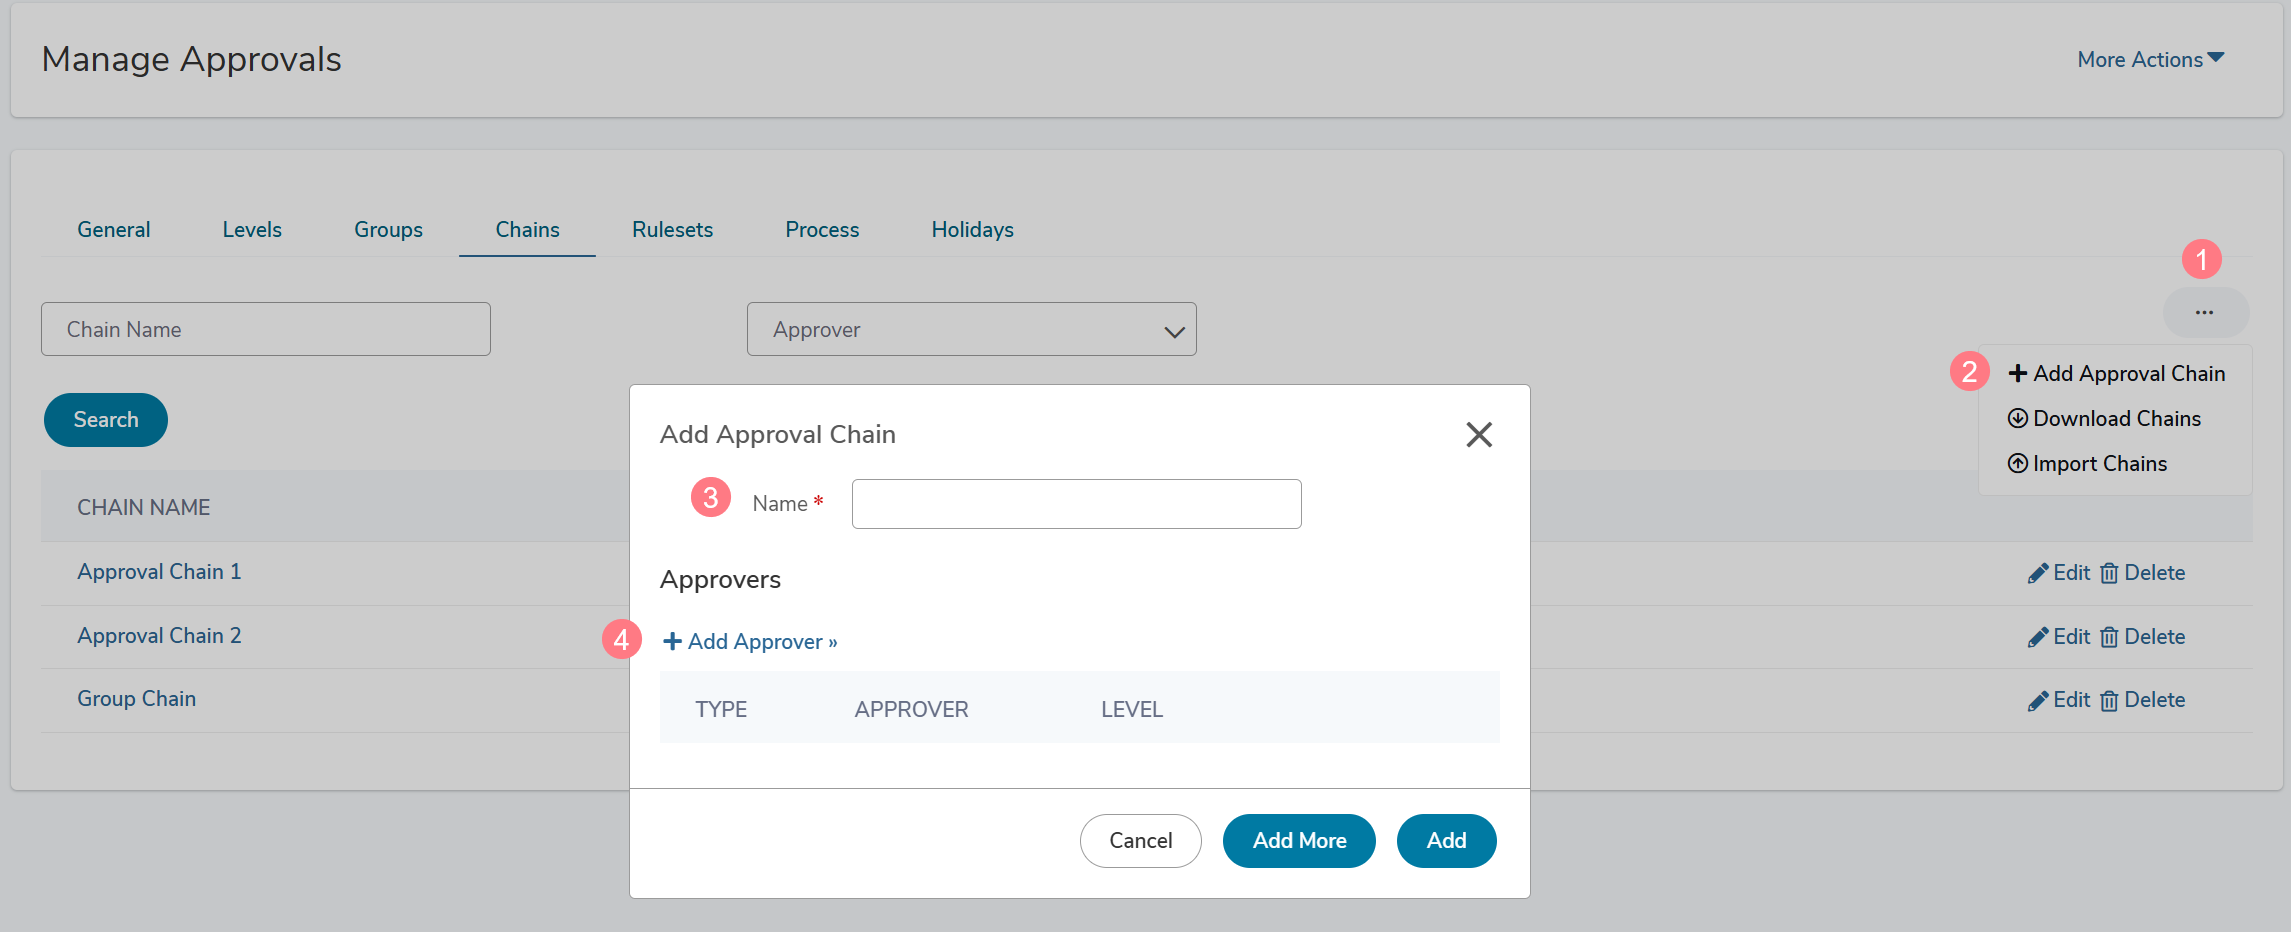Viewport: 2291px width, 932px height.
Task: Open the Levels tab
Action: click(x=252, y=230)
